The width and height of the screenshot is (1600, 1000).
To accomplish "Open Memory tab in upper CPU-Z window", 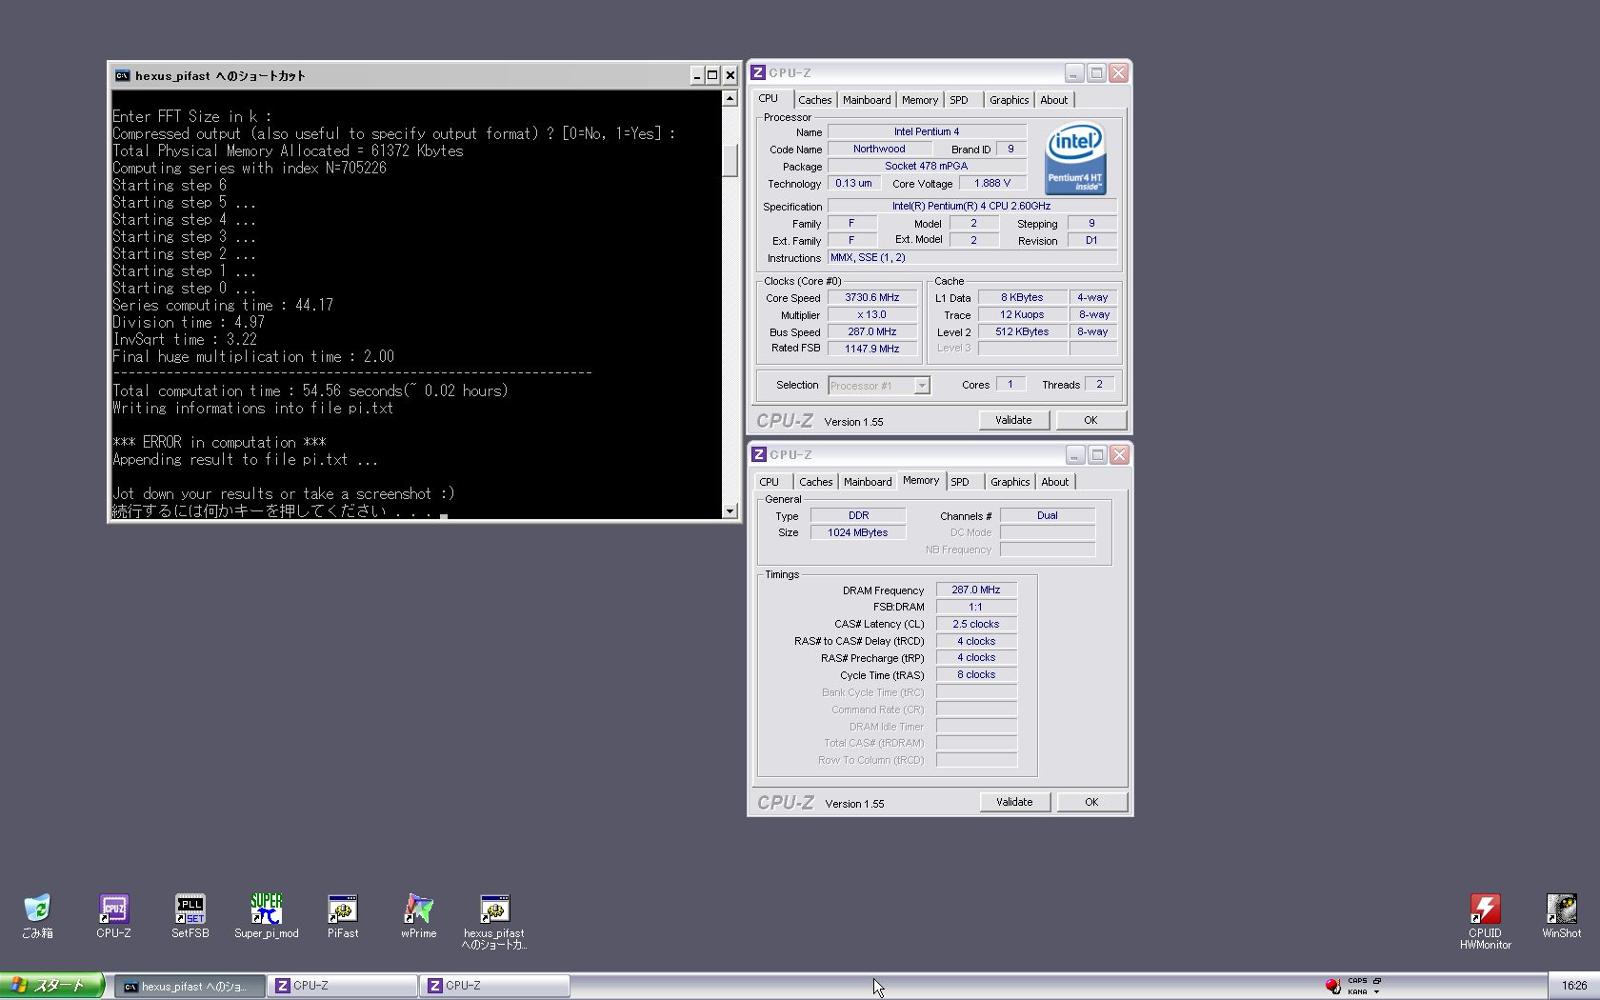I will [x=920, y=100].
